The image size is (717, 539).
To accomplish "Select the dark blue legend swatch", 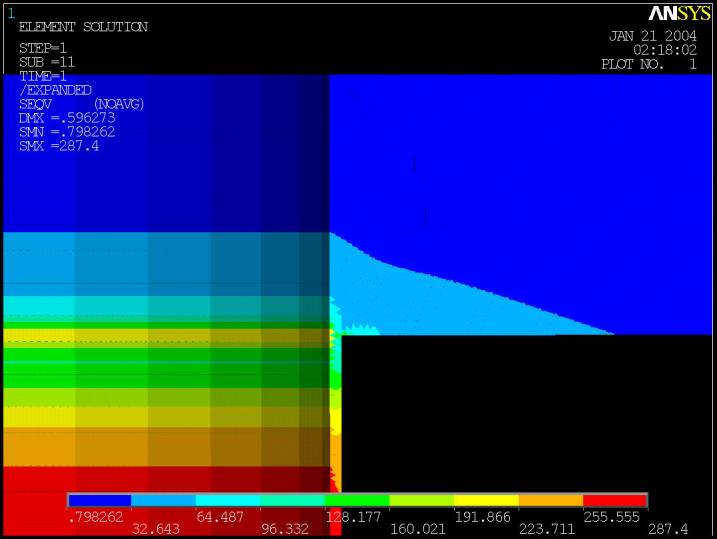I will point(100,501).
